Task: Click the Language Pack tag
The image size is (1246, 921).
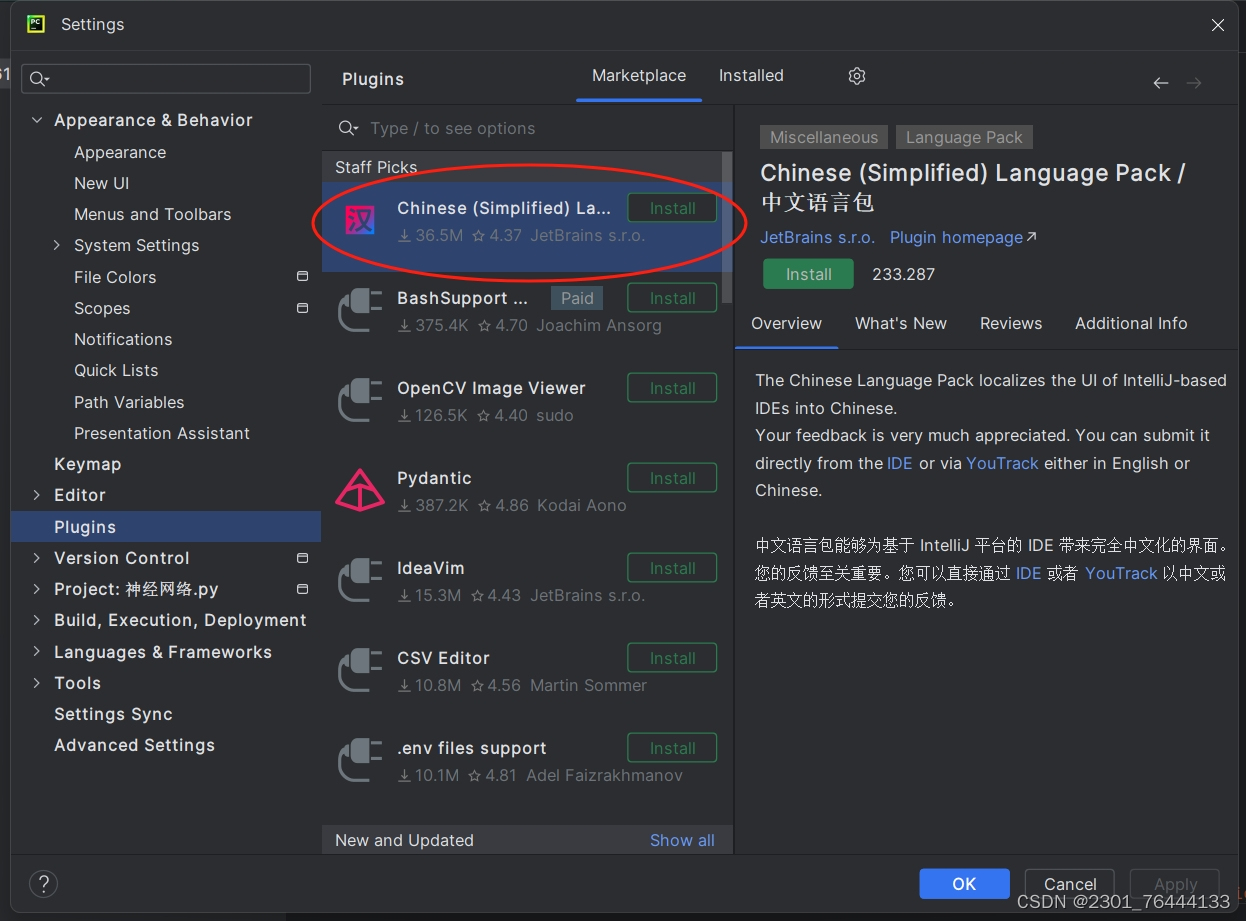Action: point(964,137)
